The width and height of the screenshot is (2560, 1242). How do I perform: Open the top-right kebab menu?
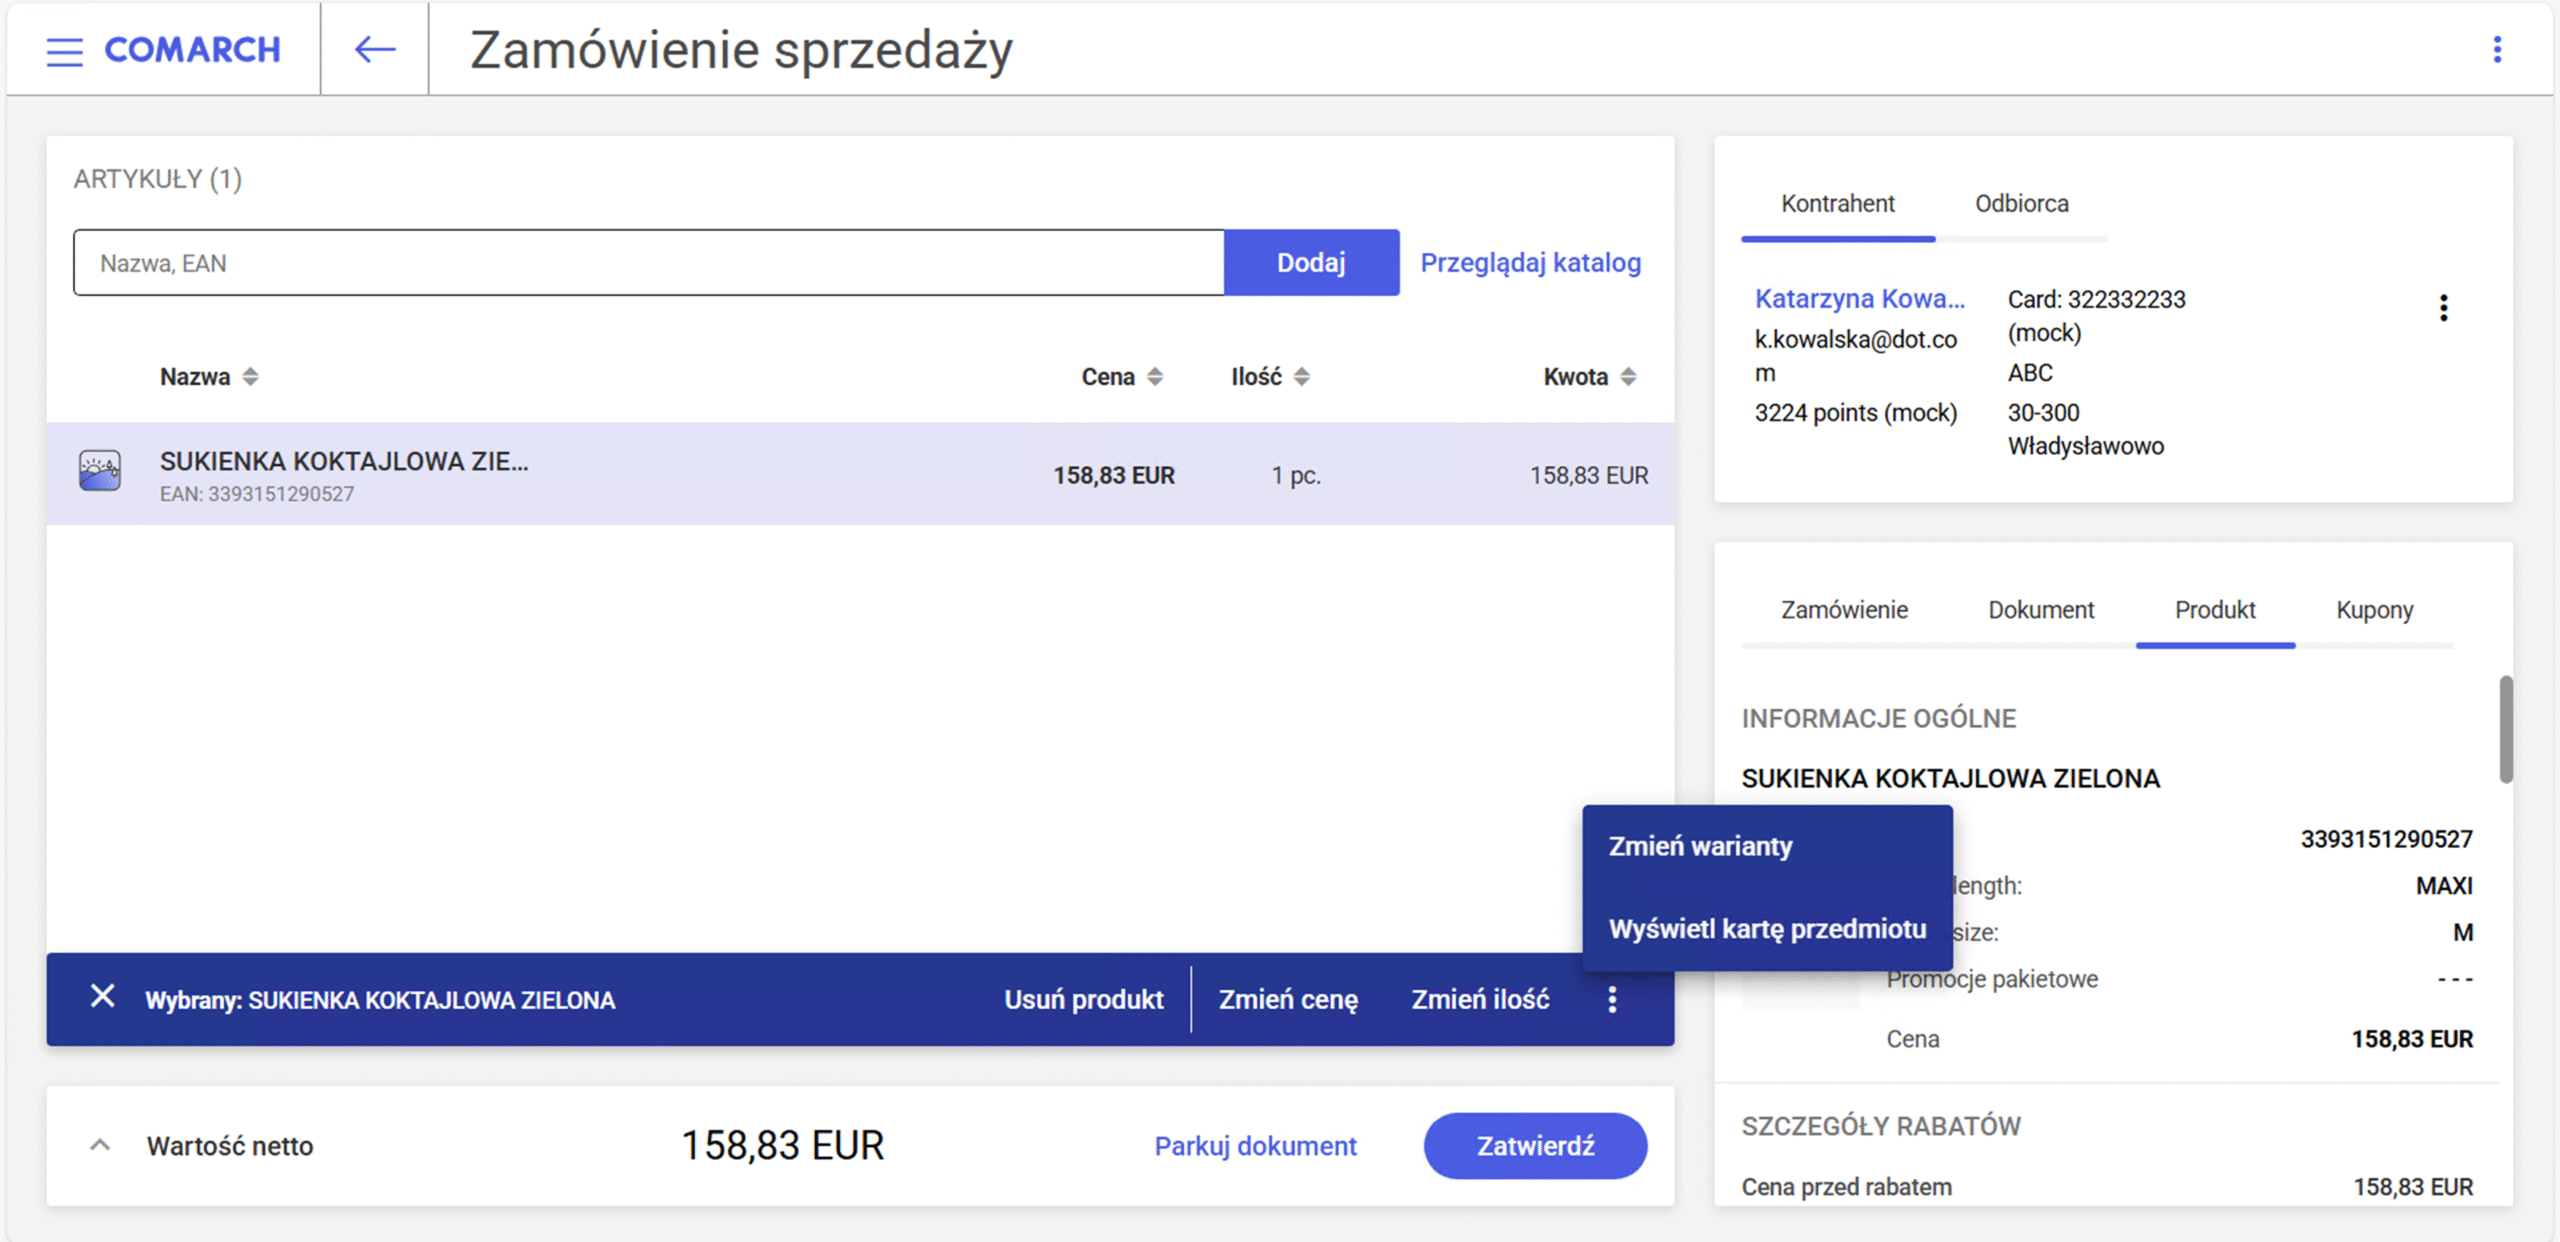tap(2497, 50)
